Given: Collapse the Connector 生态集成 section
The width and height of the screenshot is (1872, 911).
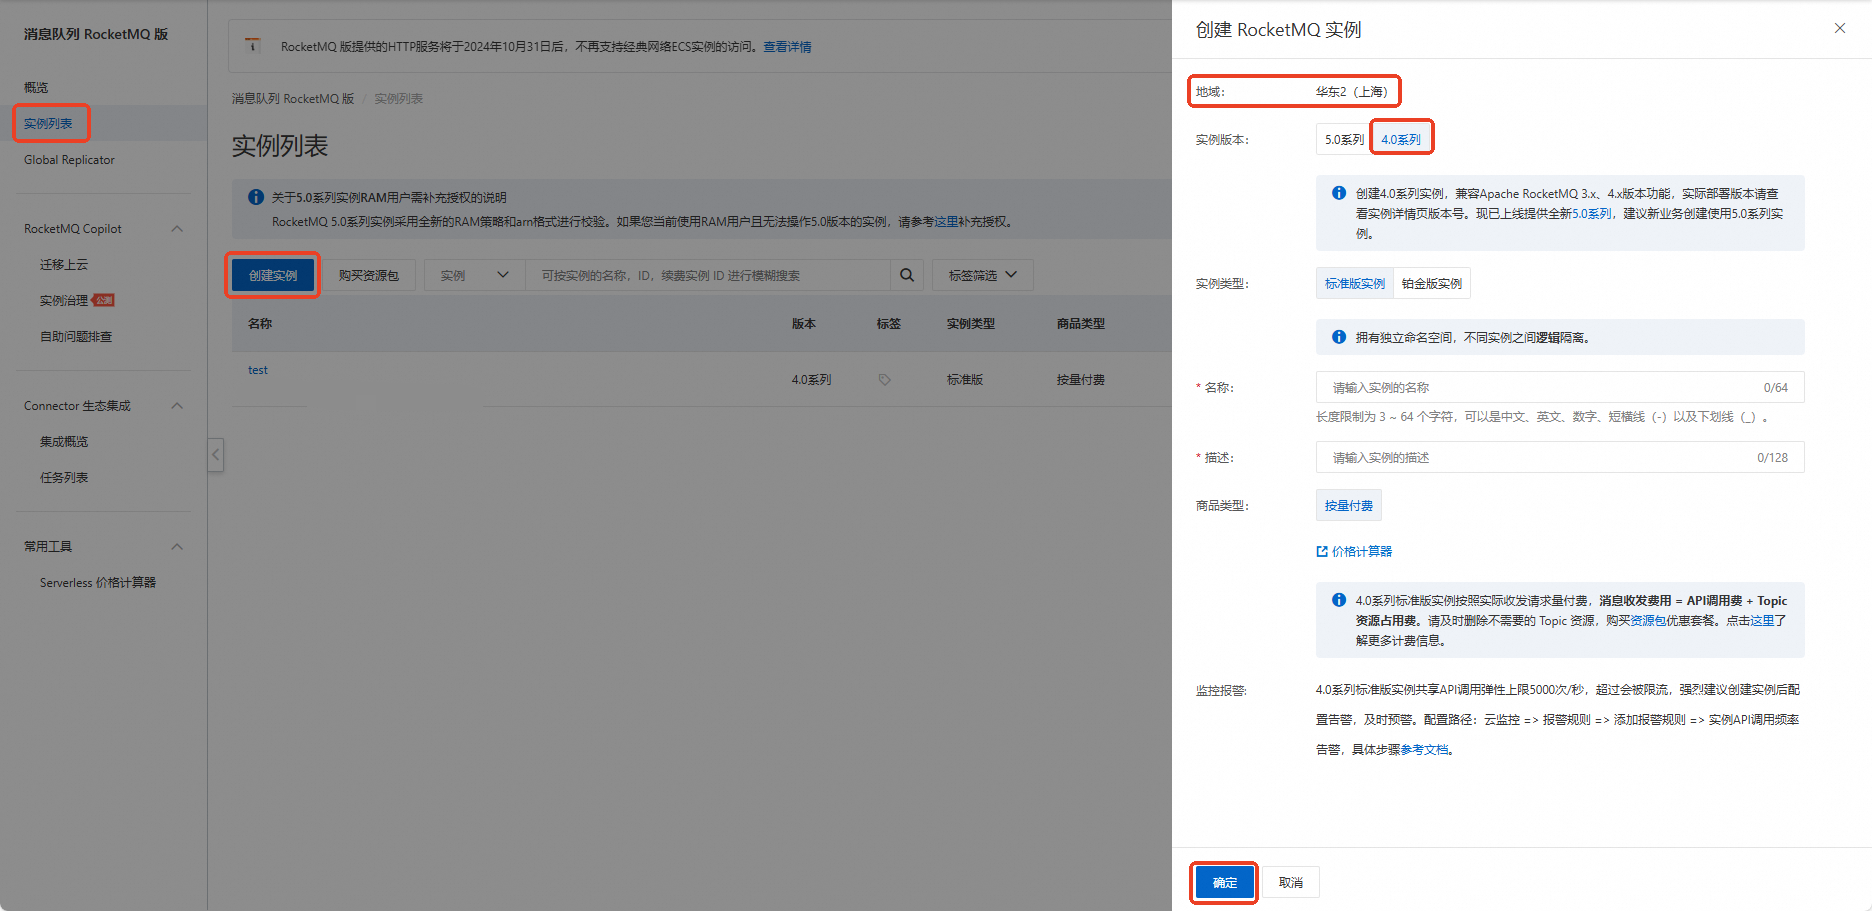Looking at the screenshot, I should (177, 406).
